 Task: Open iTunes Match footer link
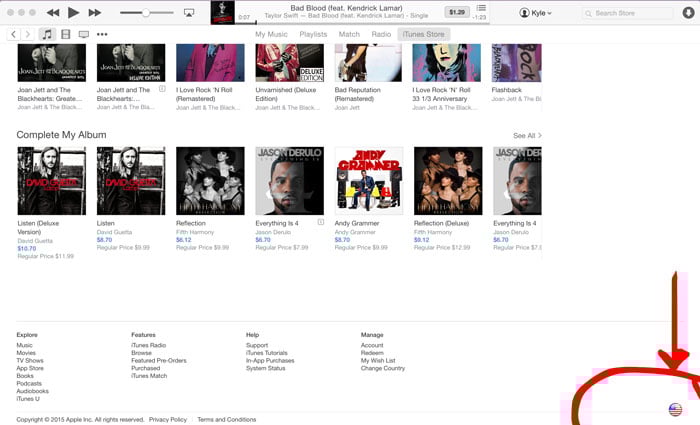click(149, 376)
